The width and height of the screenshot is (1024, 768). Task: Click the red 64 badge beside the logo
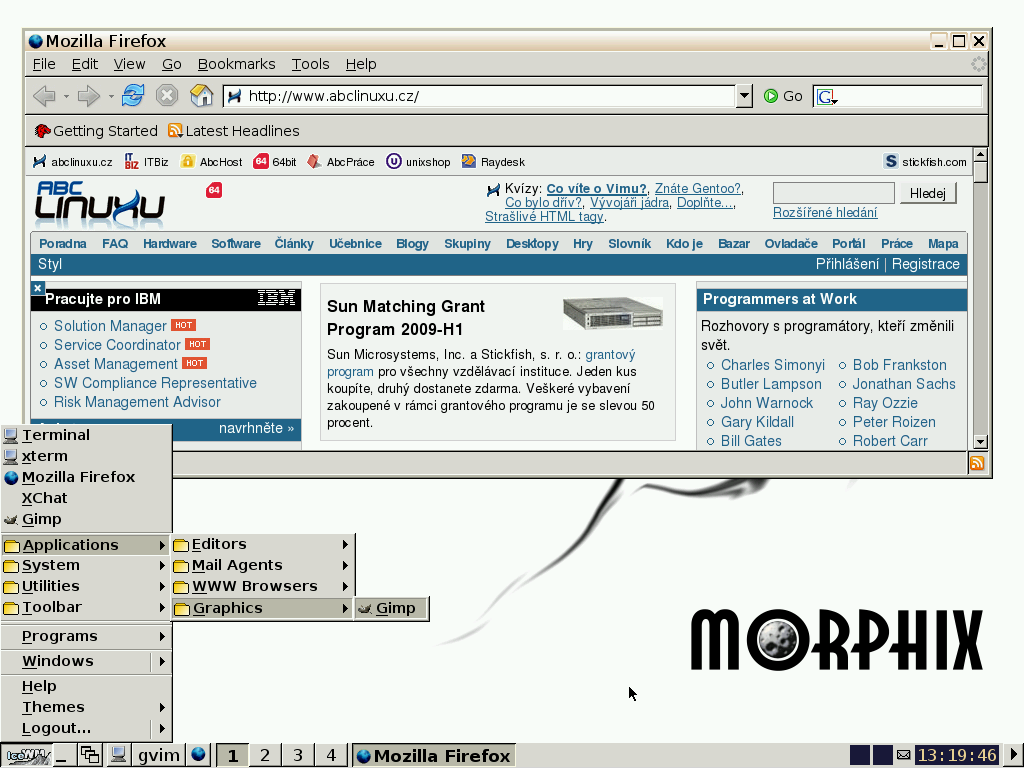[x=214, y=190]
